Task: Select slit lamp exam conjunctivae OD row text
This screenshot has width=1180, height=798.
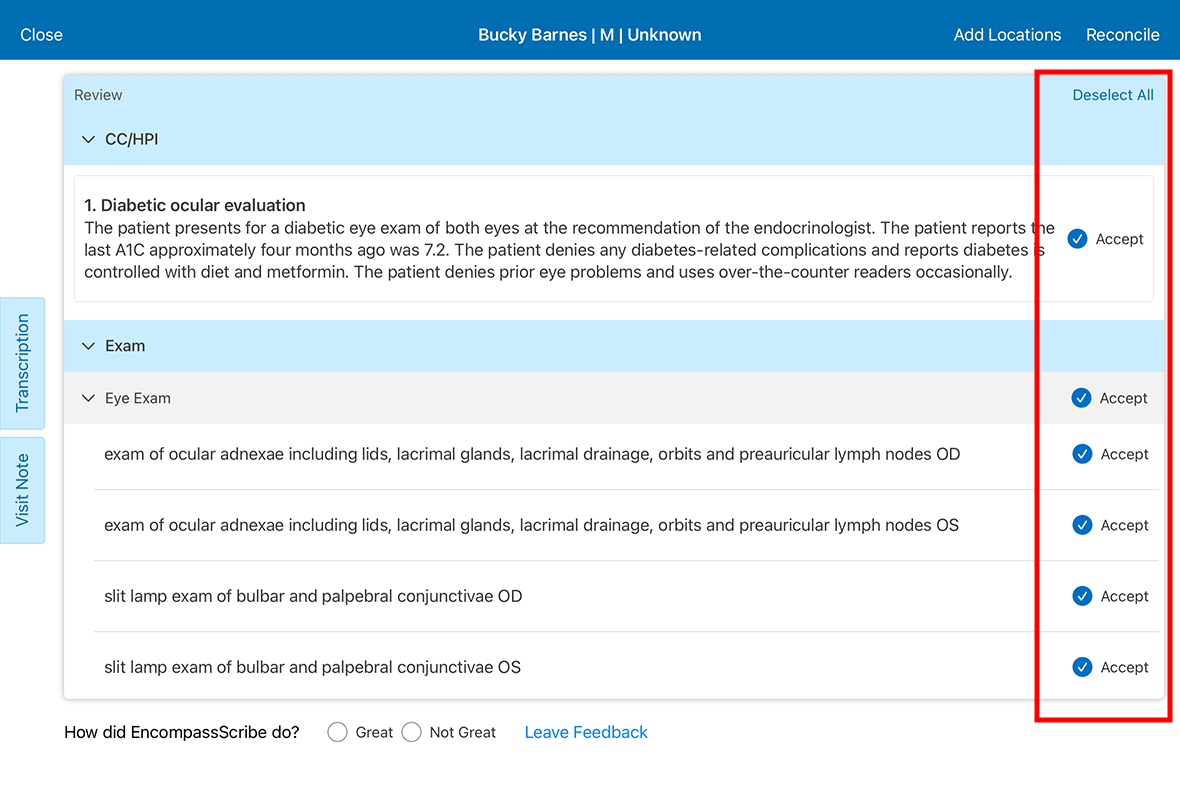Action: coord(313,596)
